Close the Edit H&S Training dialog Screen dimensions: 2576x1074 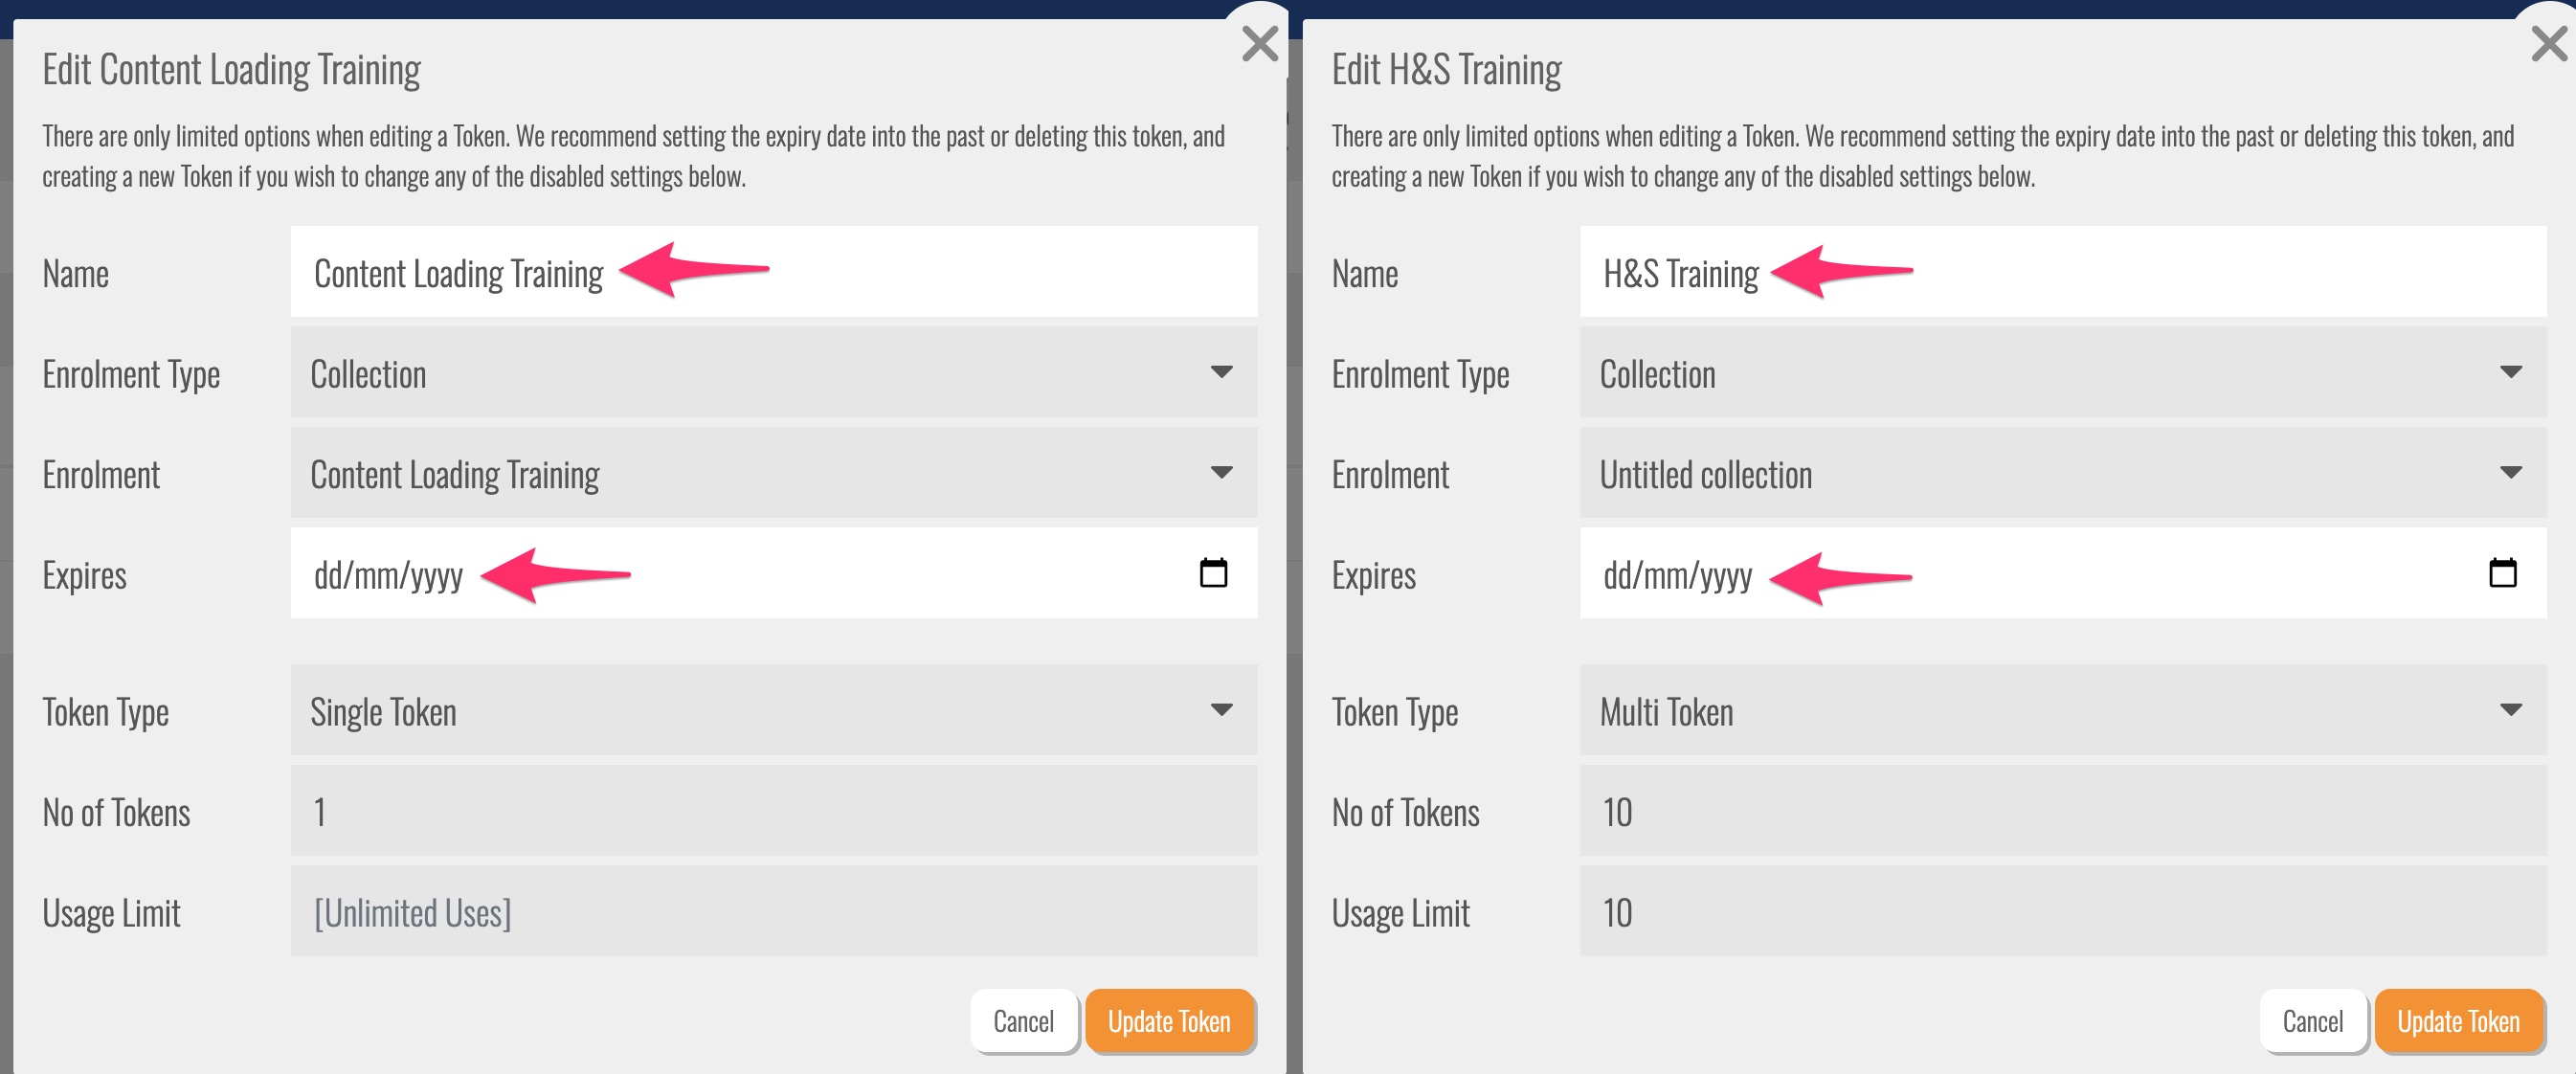2548,43
